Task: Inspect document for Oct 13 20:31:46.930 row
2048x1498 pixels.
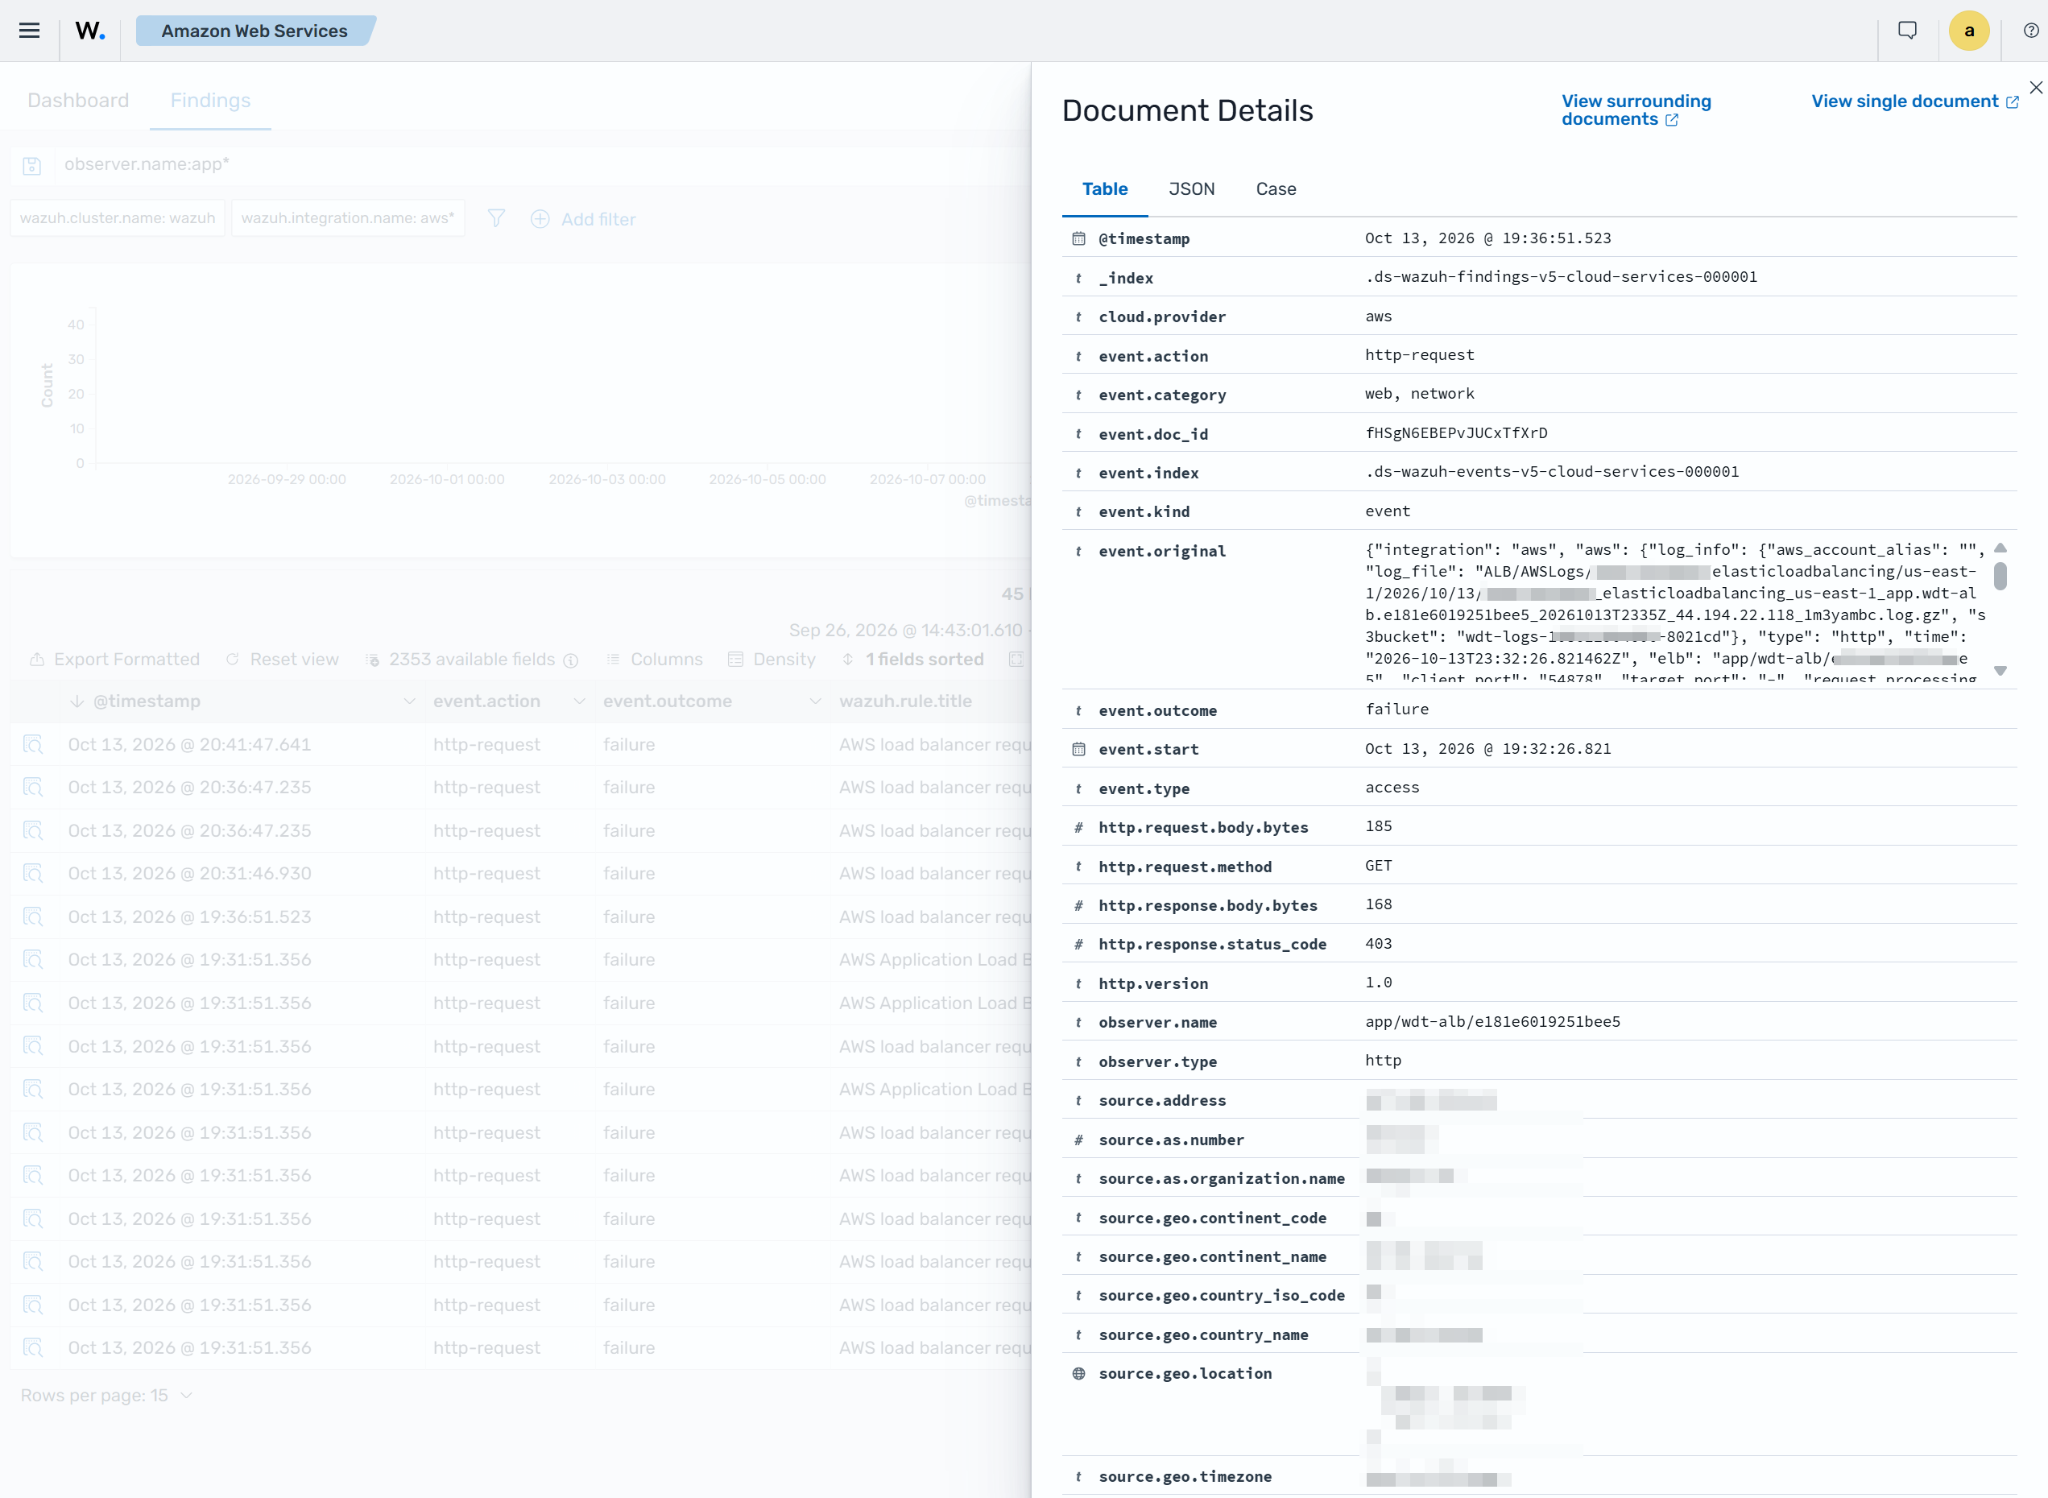Action: 33,873
